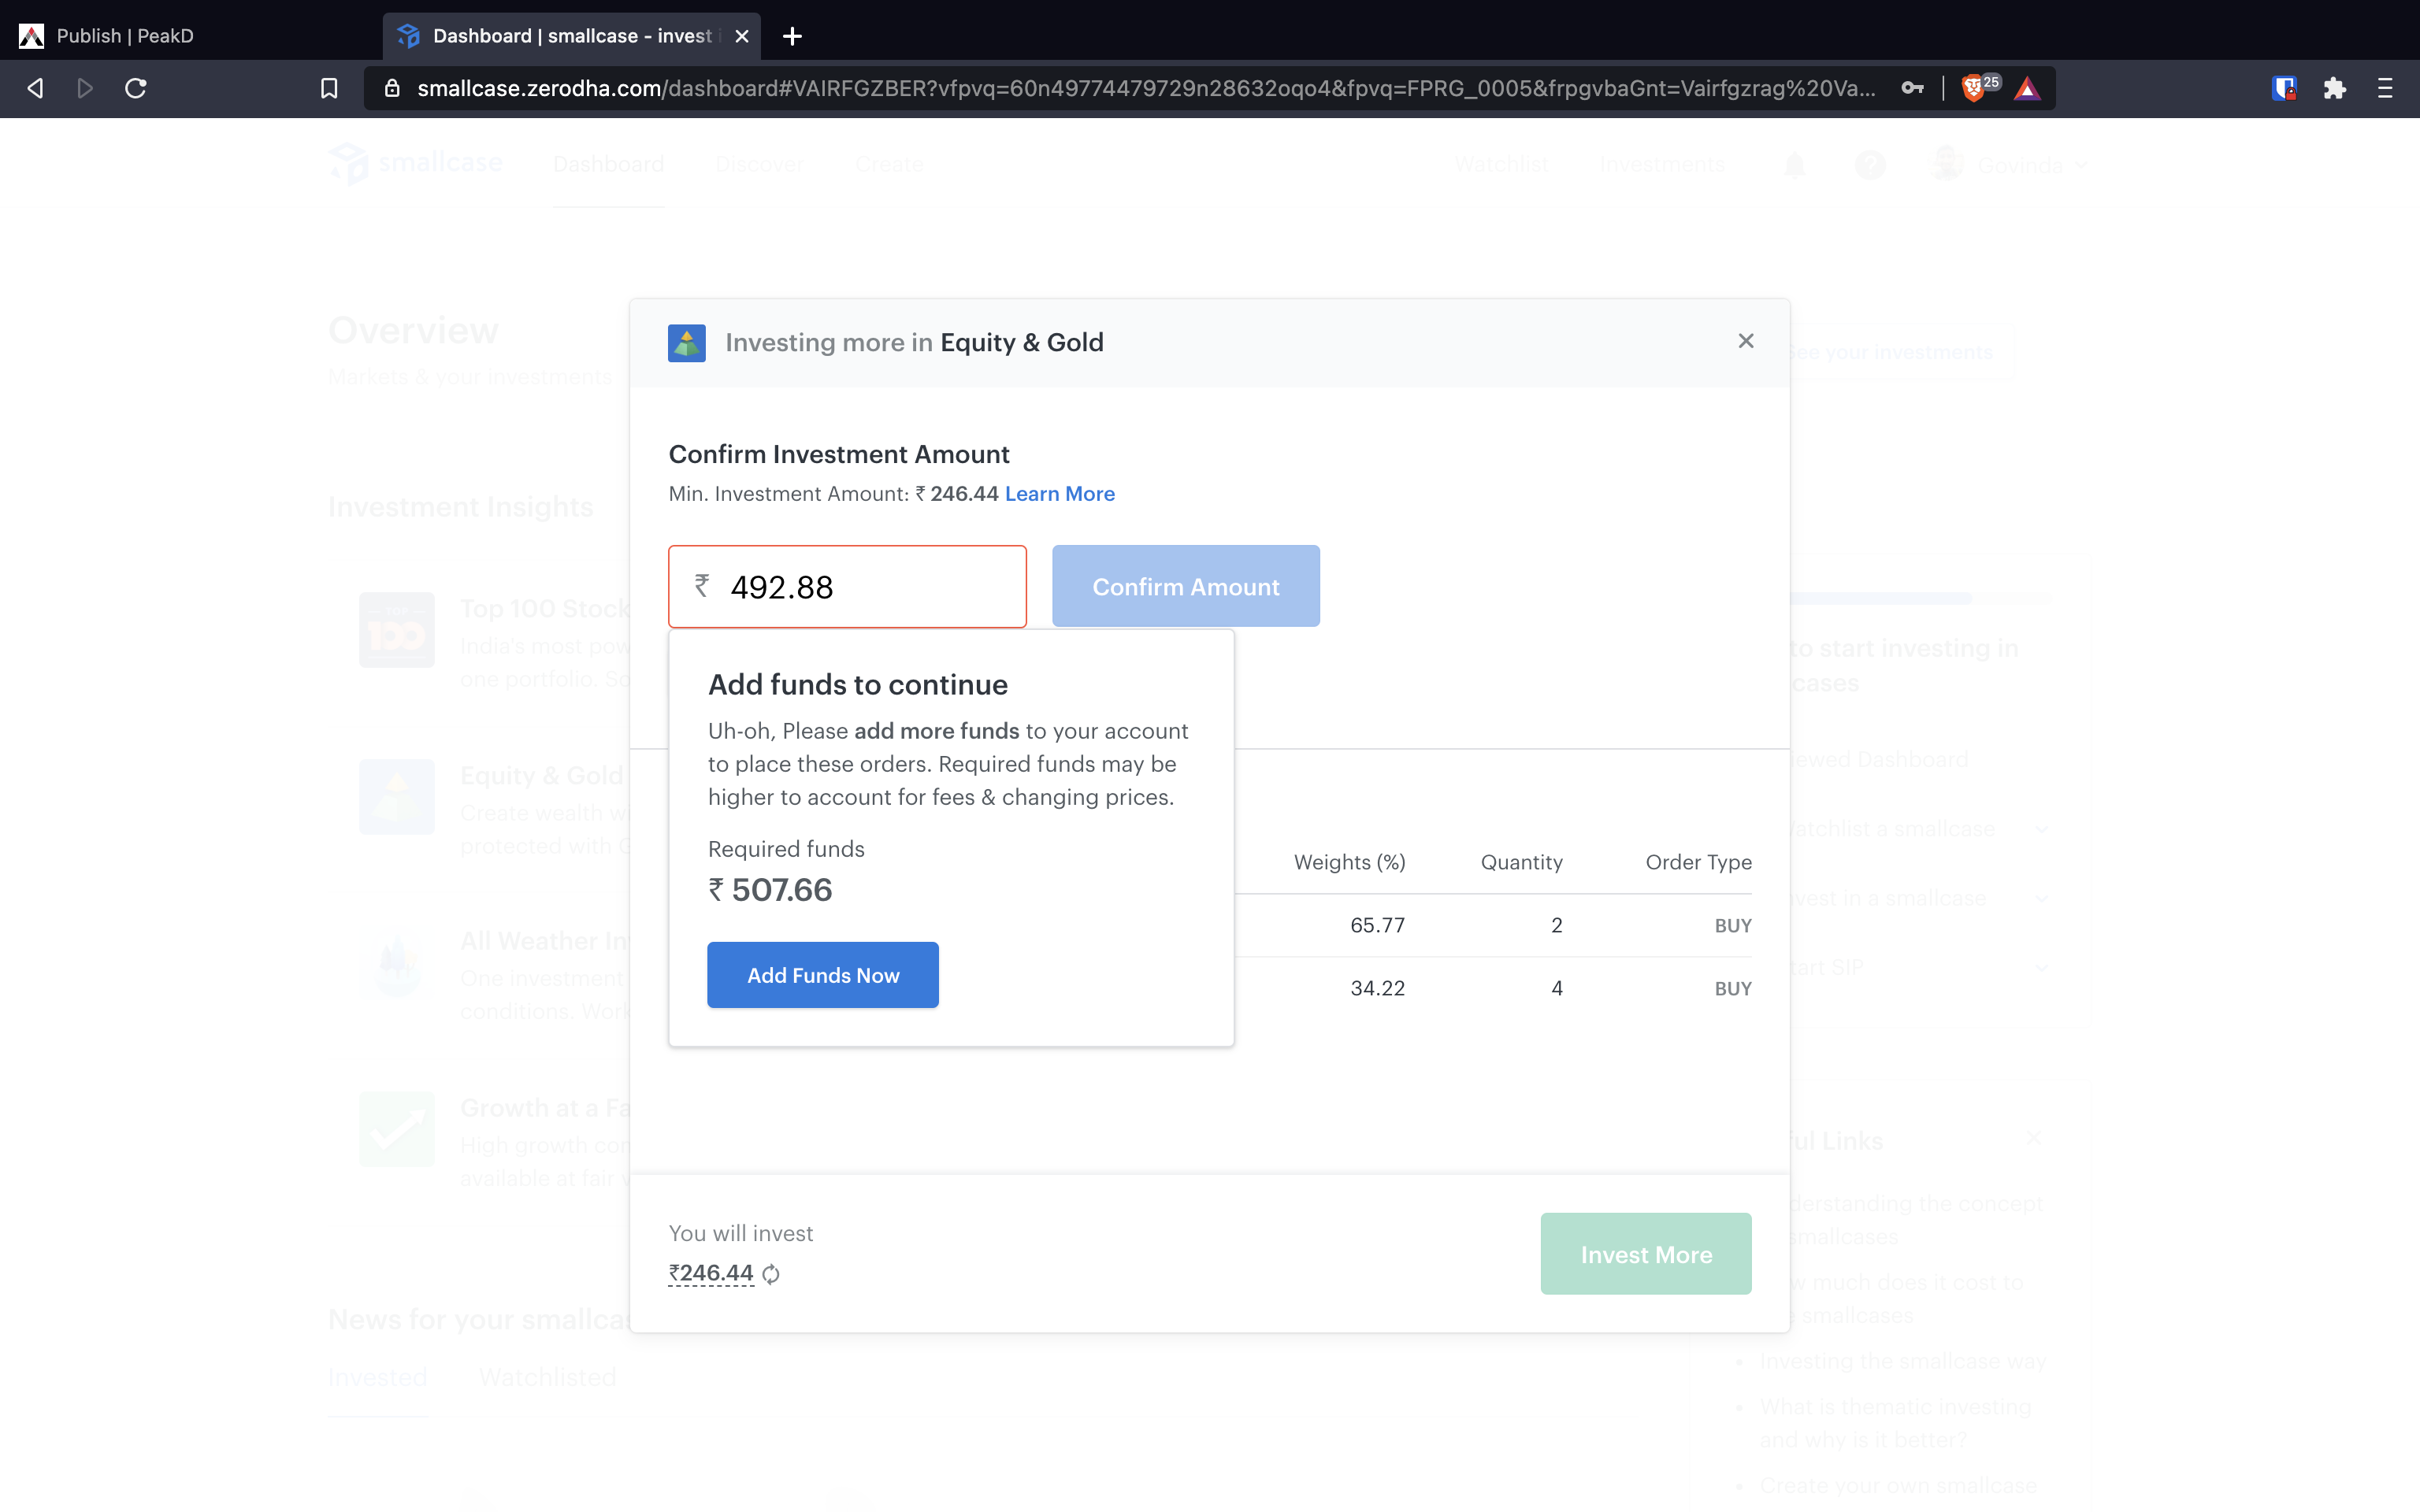This screenshot has width=2420, height=1512.
Task: Select the Invested news tab
Action: [x=378, y=1377]
